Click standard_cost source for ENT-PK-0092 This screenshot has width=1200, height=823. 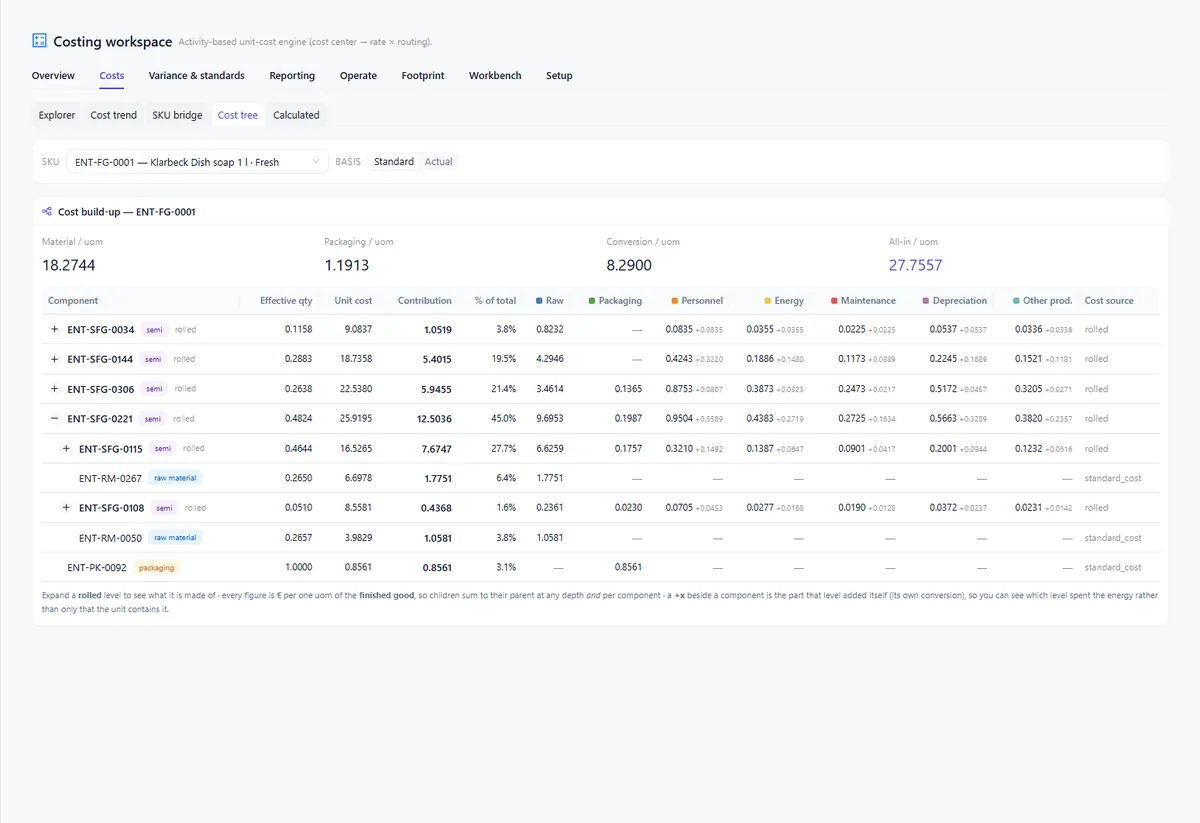pos(1113,567)
